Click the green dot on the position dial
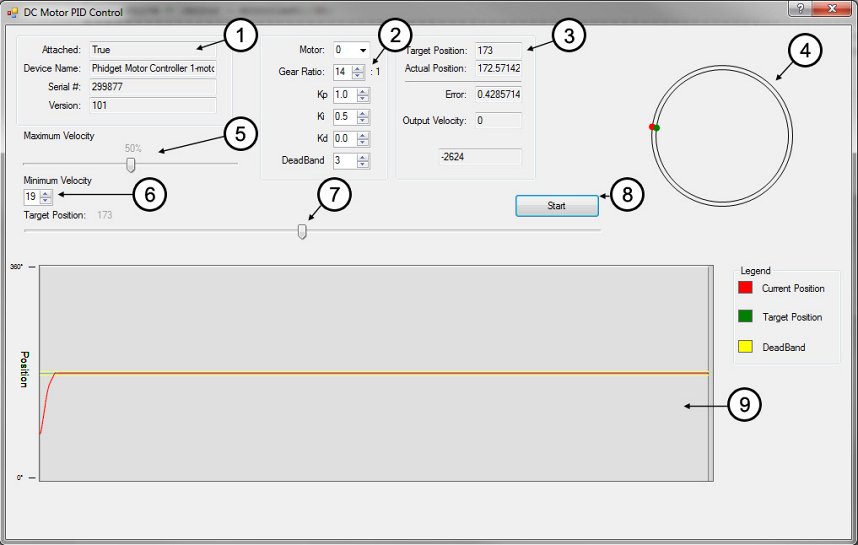 657,128
